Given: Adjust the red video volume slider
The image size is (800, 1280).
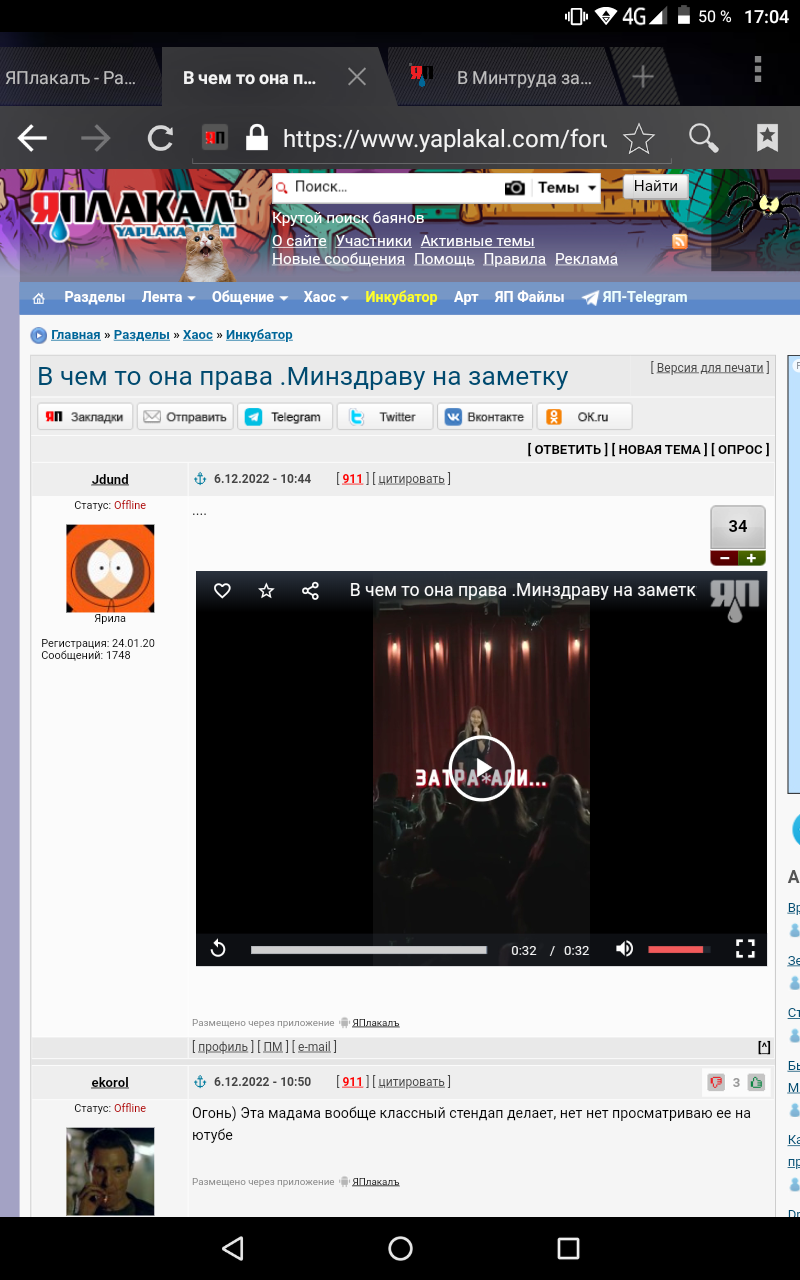Looking at the screenshot, I should pyautogui.click(x=680, y=949).
